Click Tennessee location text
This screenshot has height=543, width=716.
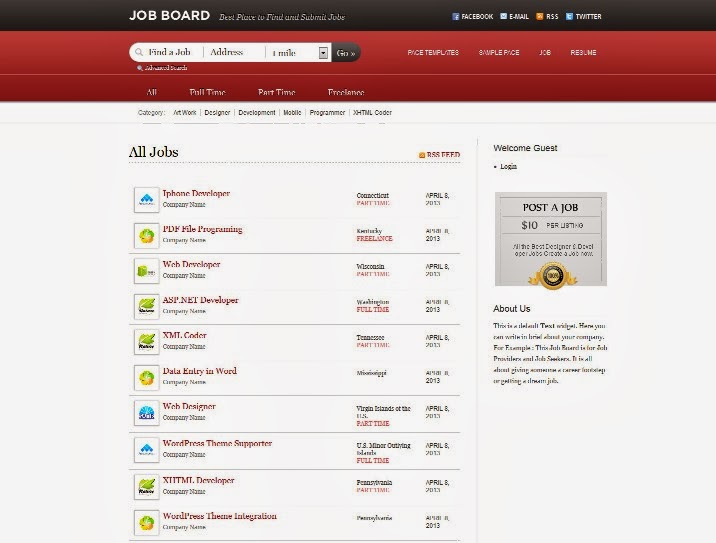coord(370,337)
